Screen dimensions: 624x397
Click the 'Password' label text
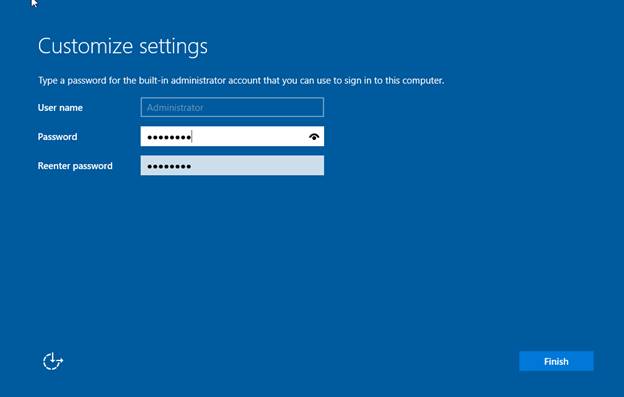tap(57, 137)
